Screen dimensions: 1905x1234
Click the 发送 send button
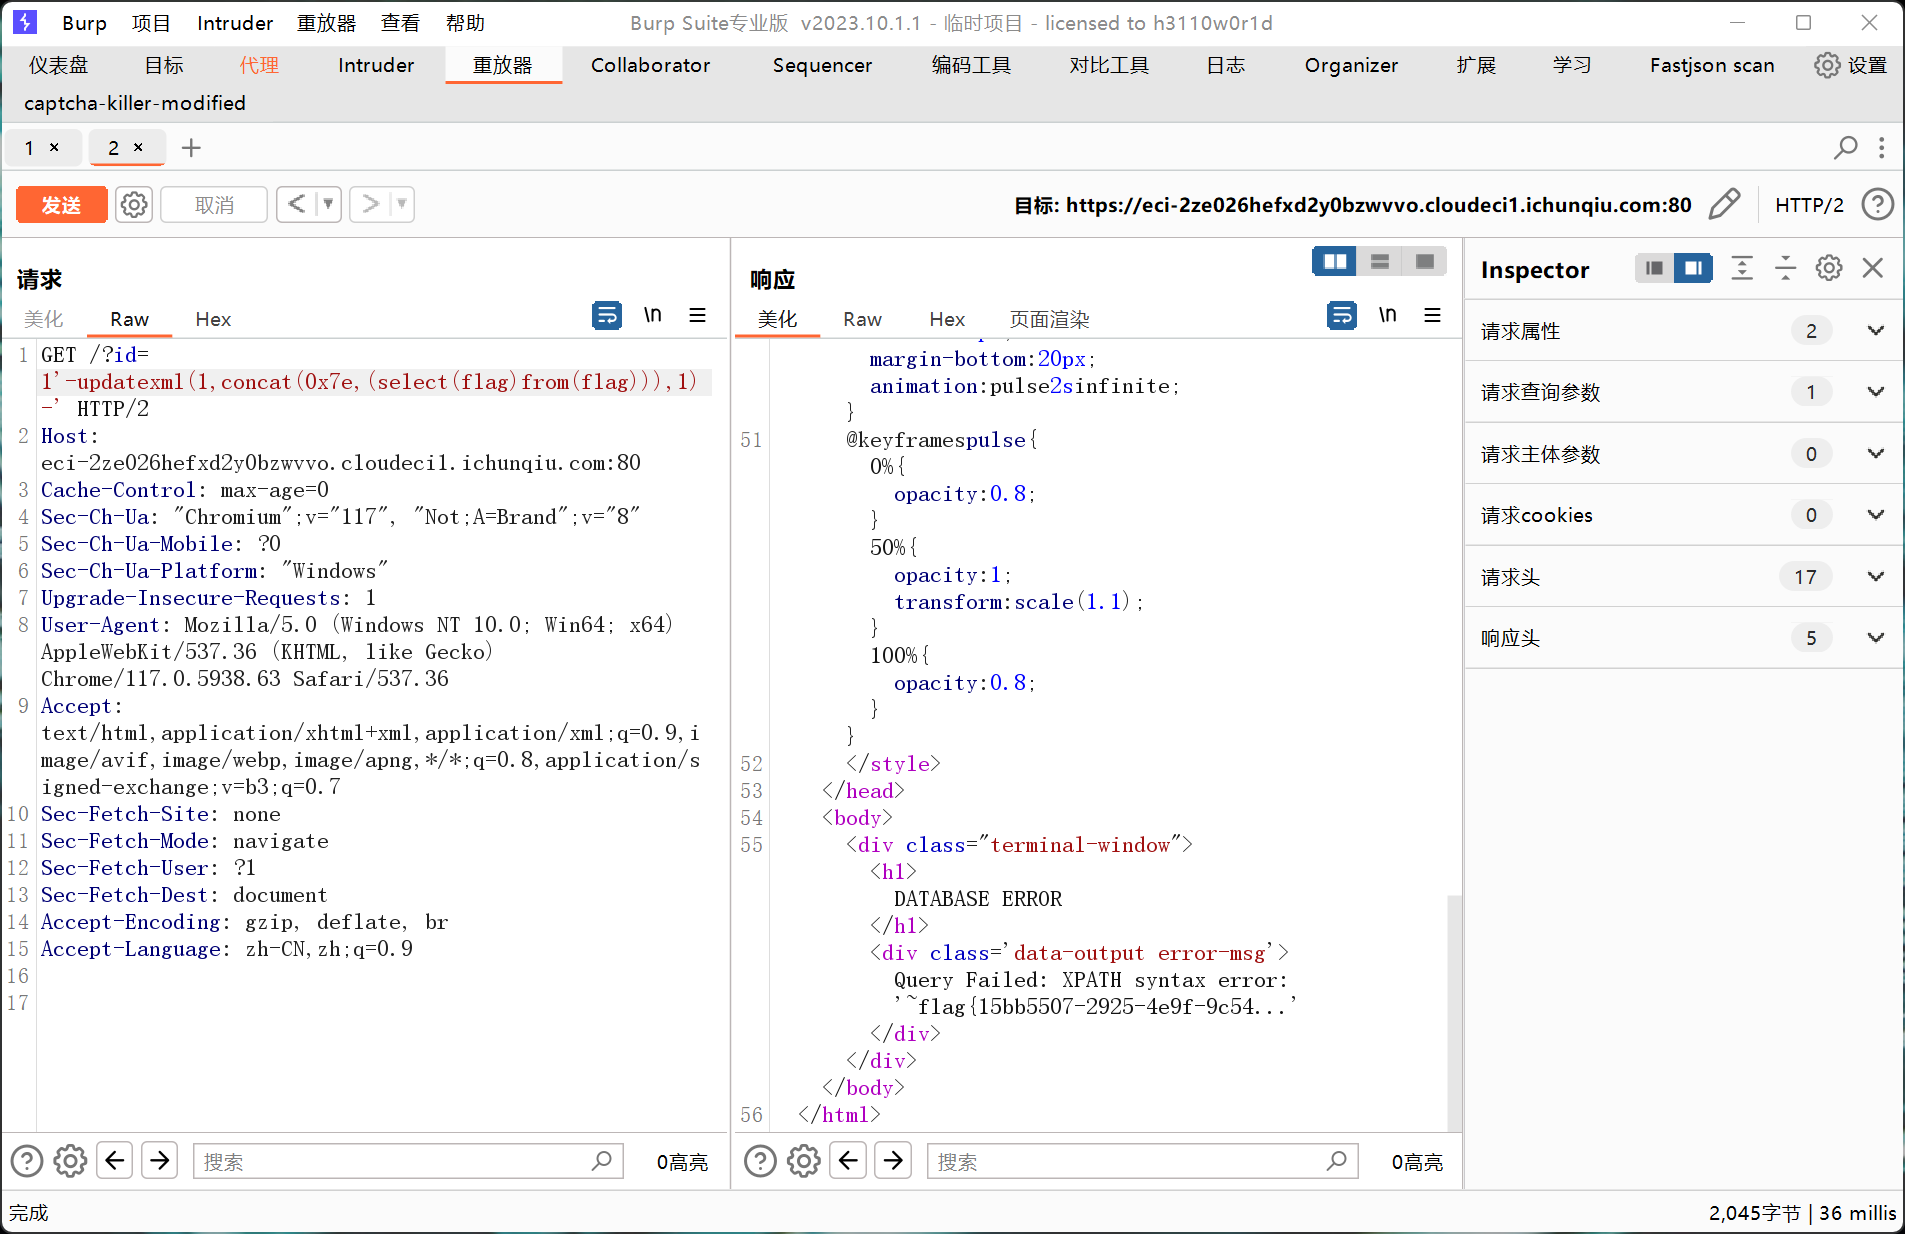[x=61, y=205]
